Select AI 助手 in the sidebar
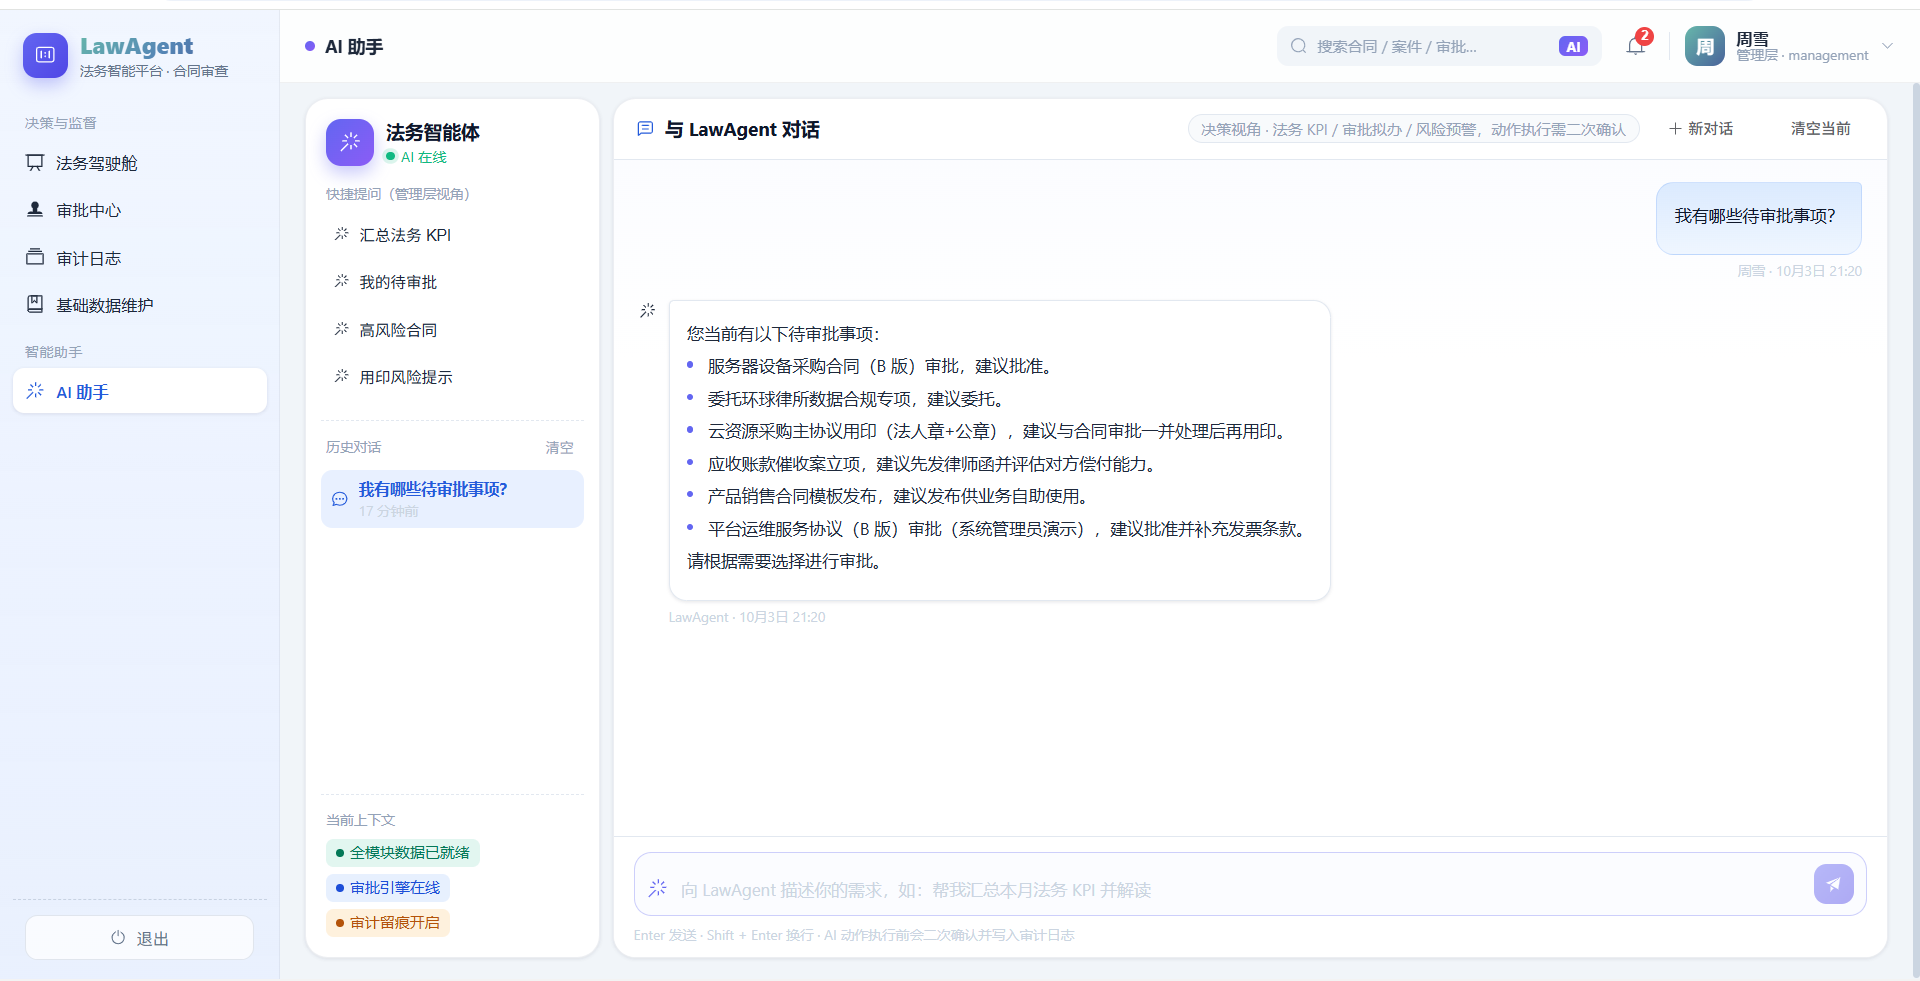Screen dimensions: 1920x981 pos(140,391)
